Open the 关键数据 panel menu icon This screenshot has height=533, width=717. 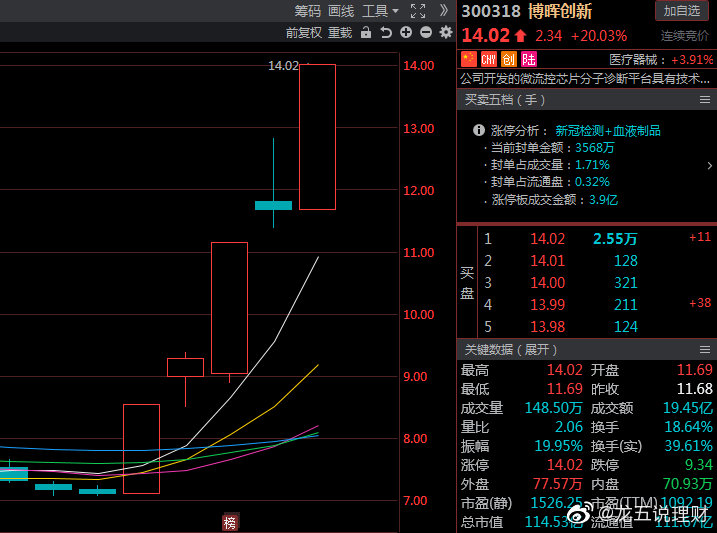coord(705,350)
